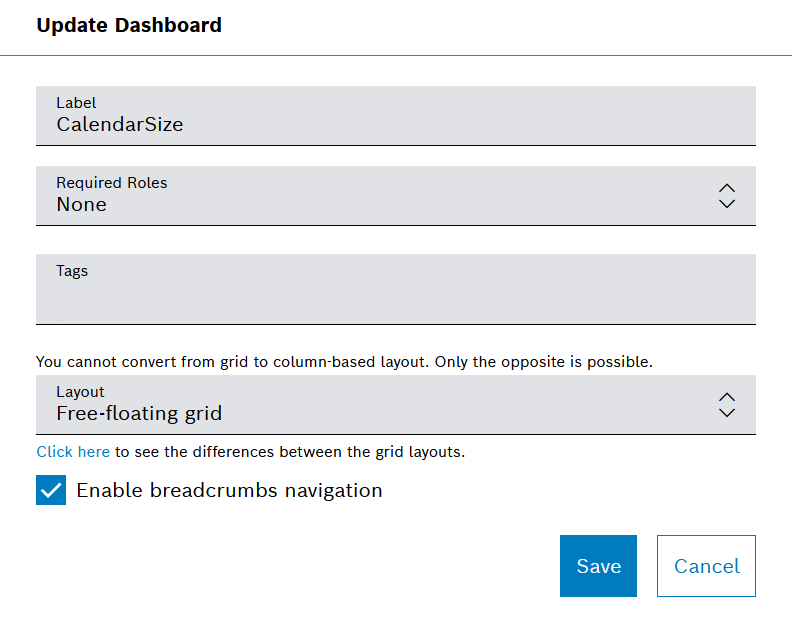Open the Layout dropdown
792x634 pixels.
pos(395,404)
